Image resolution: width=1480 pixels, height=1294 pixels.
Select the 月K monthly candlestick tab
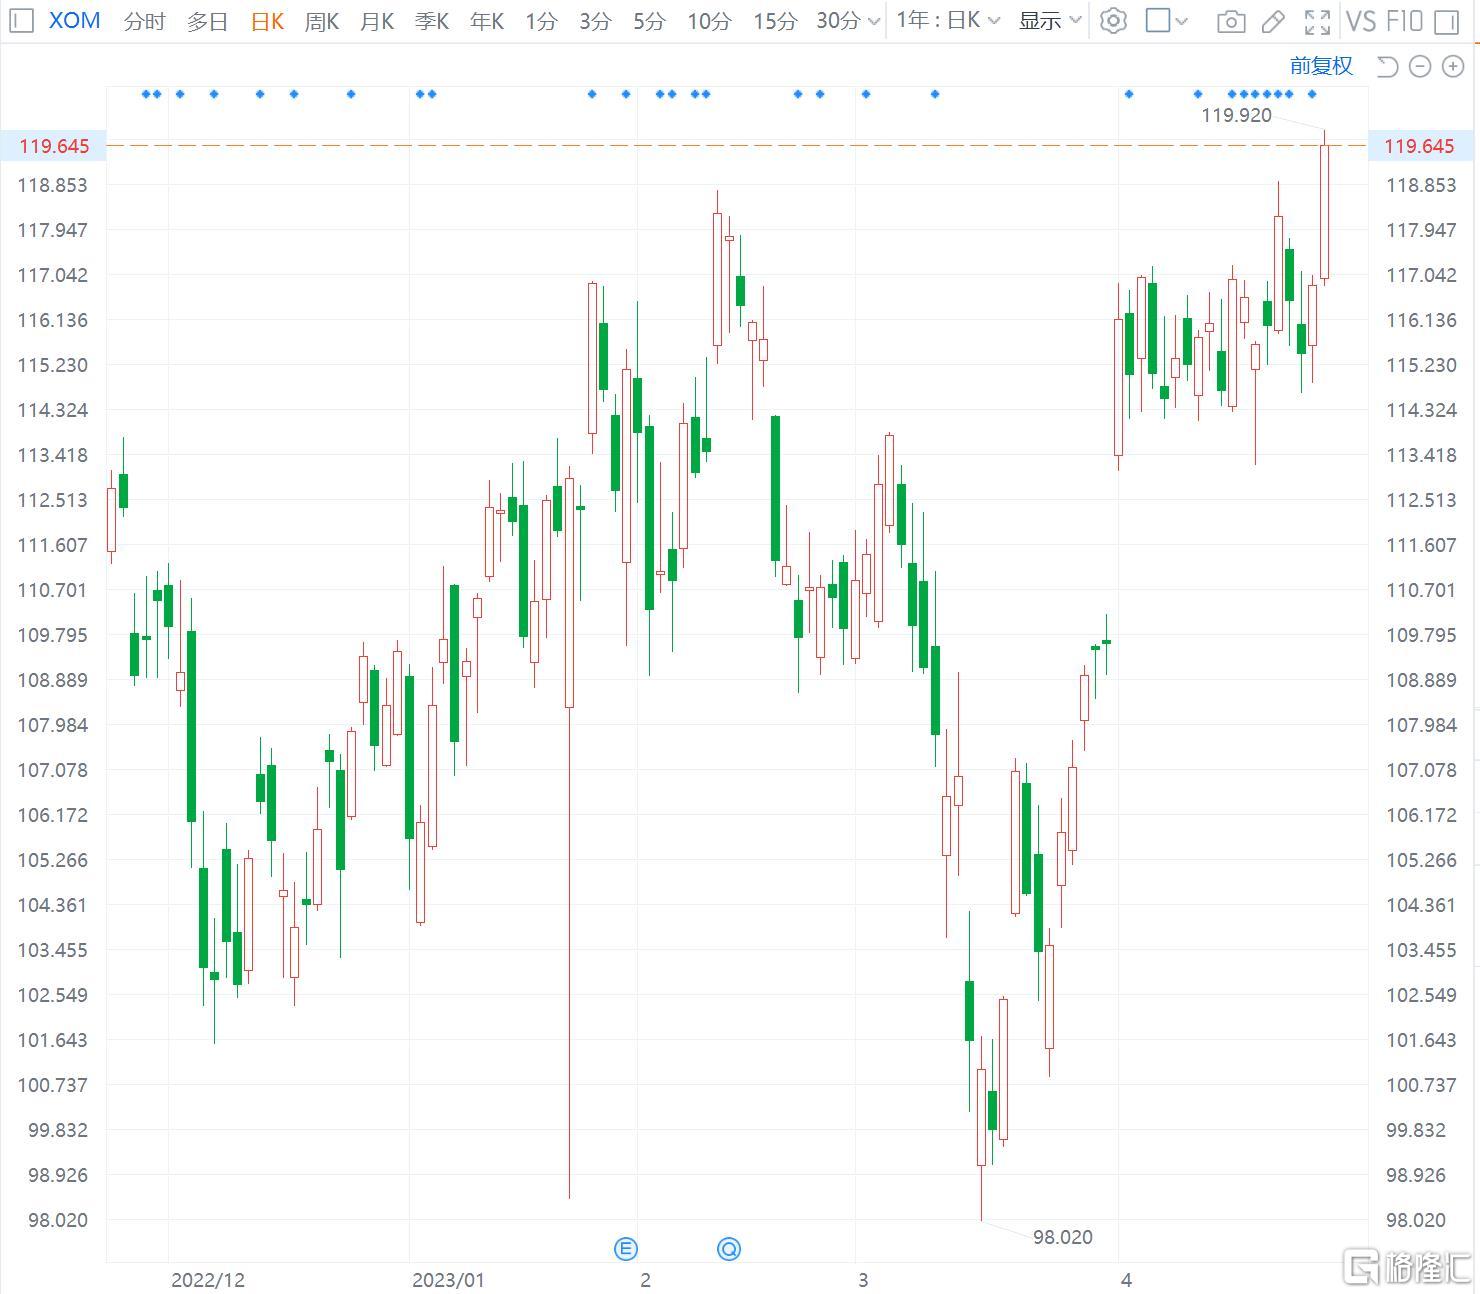377,20
